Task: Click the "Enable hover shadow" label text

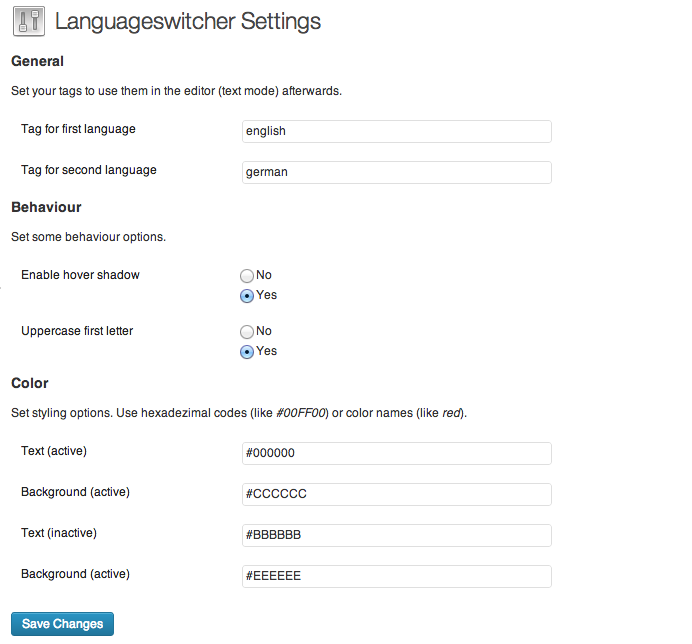Action: click(x=80, y=275)
